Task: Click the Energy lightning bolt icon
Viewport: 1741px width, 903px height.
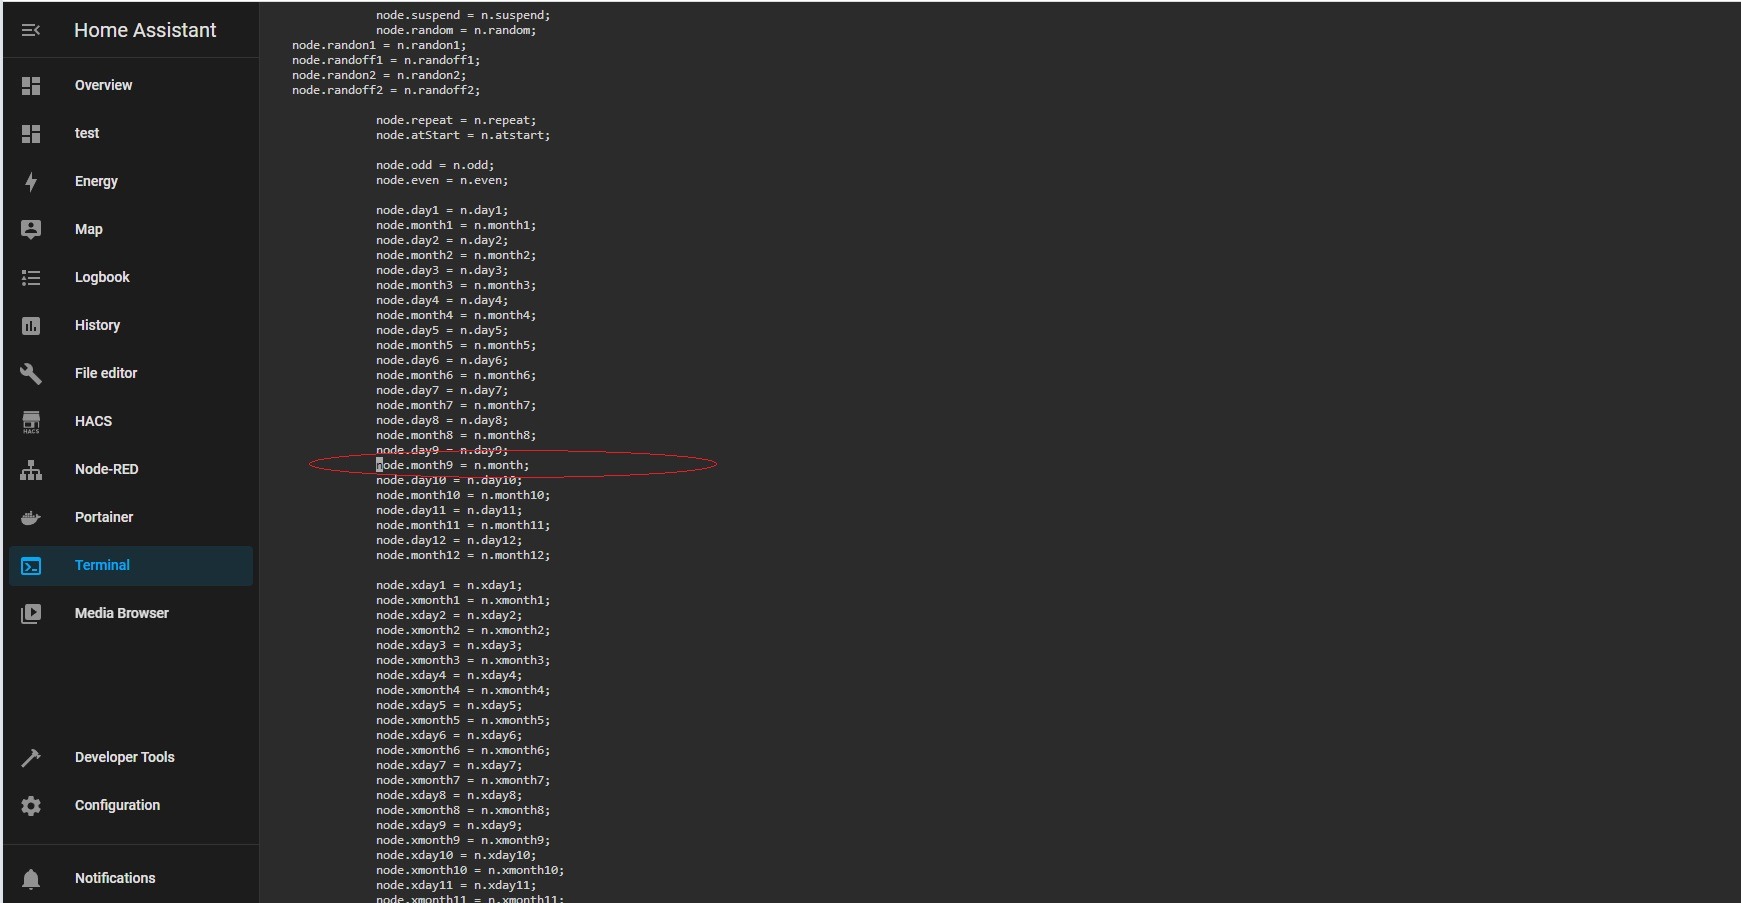Action: point(31,182)
